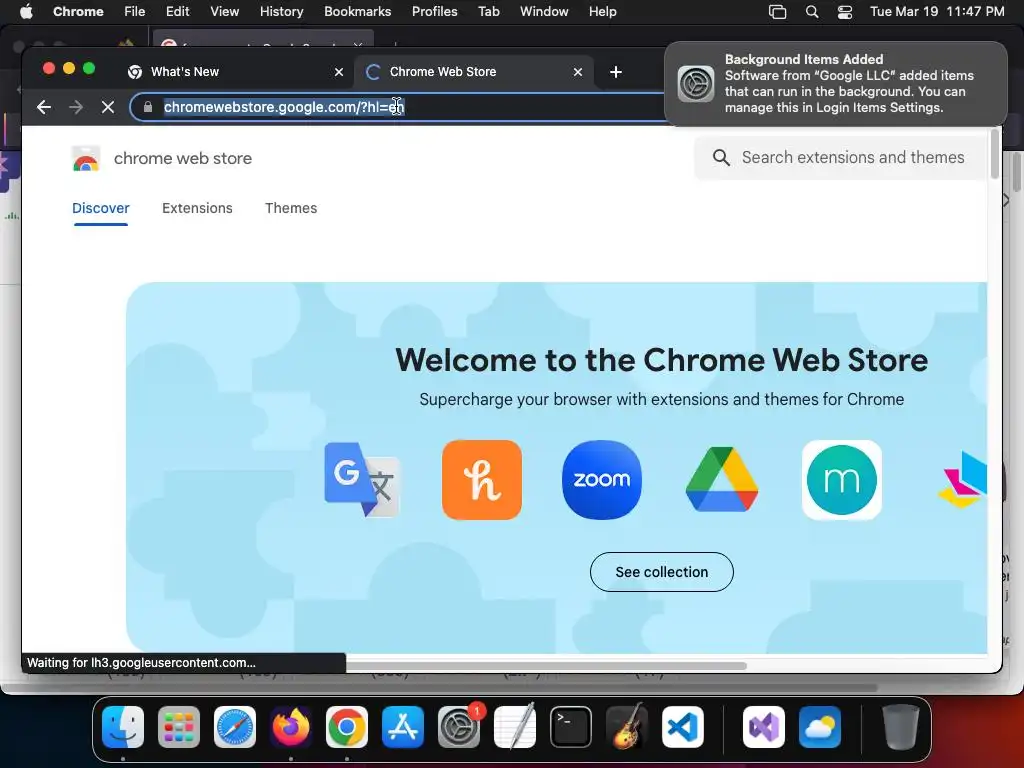1024x768 pixels.
Task: Open a new tab with plus button
Action: click(615, 72)
